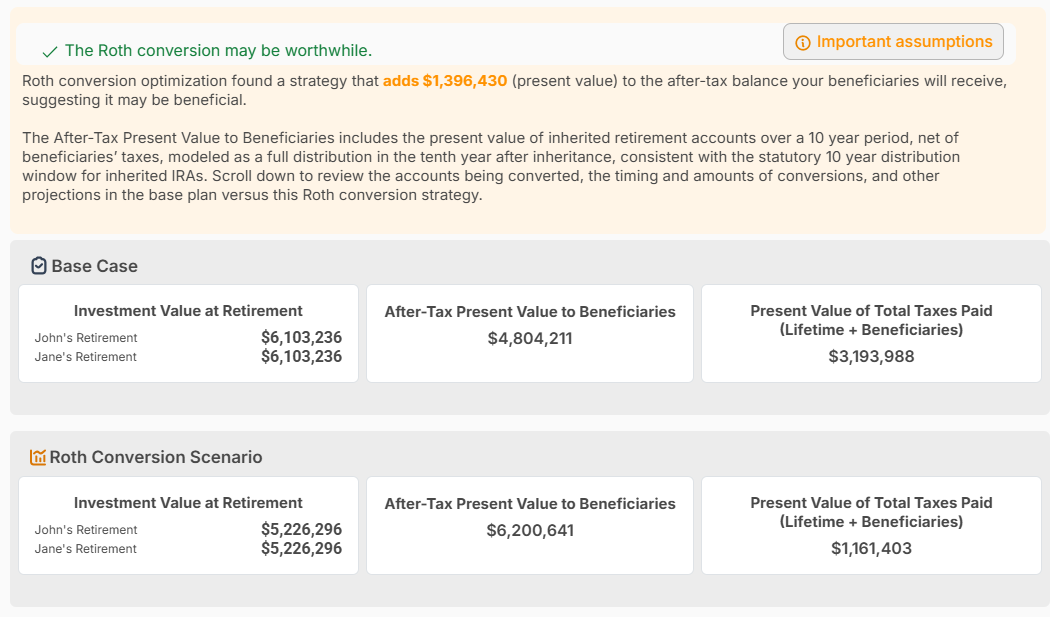The image size is (1050, 617).
Task: Click the Base Case clipboard icon
Action: click(39, 266)
